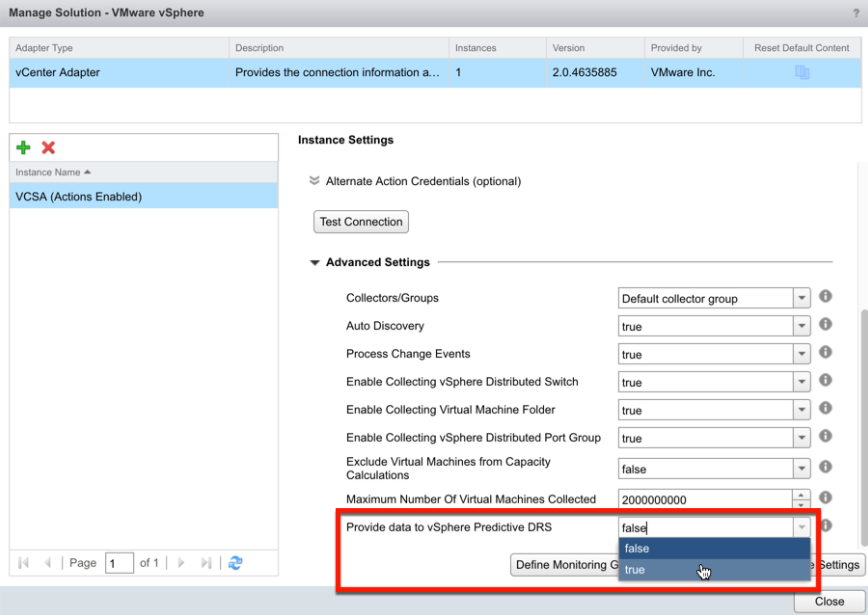Open Auto Discovery dropdown

[802, 326]
